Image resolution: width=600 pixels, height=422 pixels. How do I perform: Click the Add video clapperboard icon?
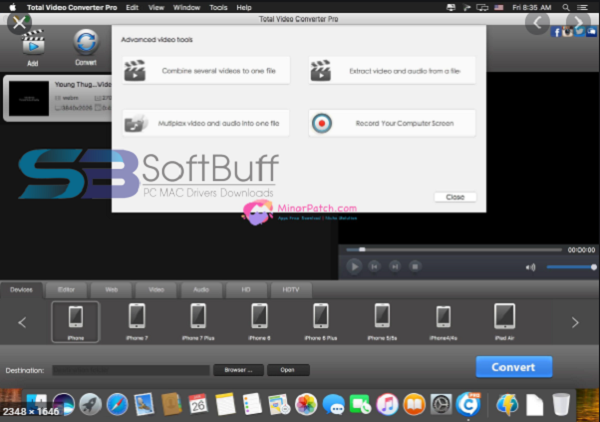point(33,42)
